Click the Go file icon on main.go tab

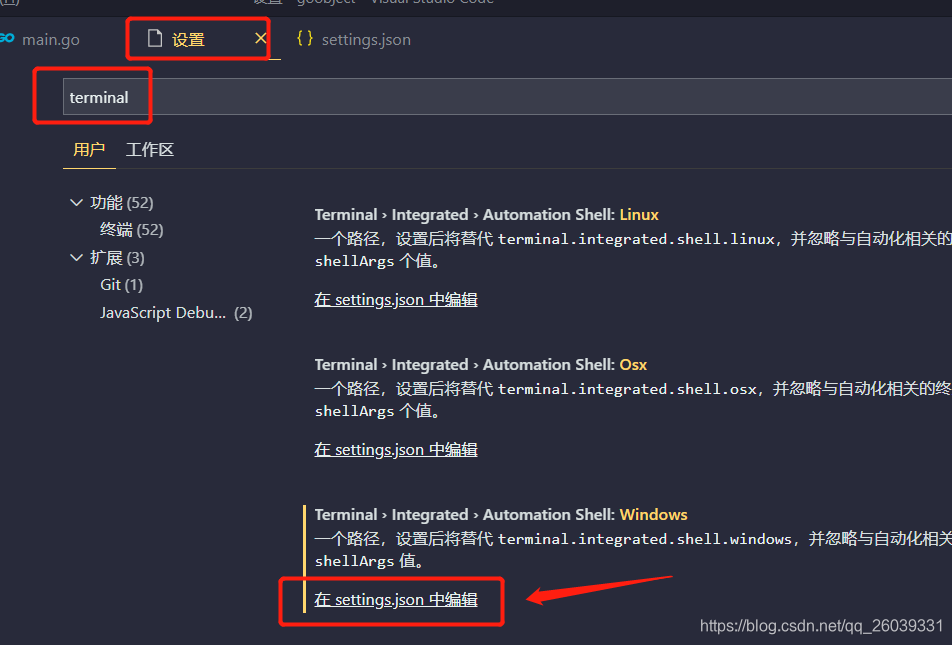tap(7, 39)
